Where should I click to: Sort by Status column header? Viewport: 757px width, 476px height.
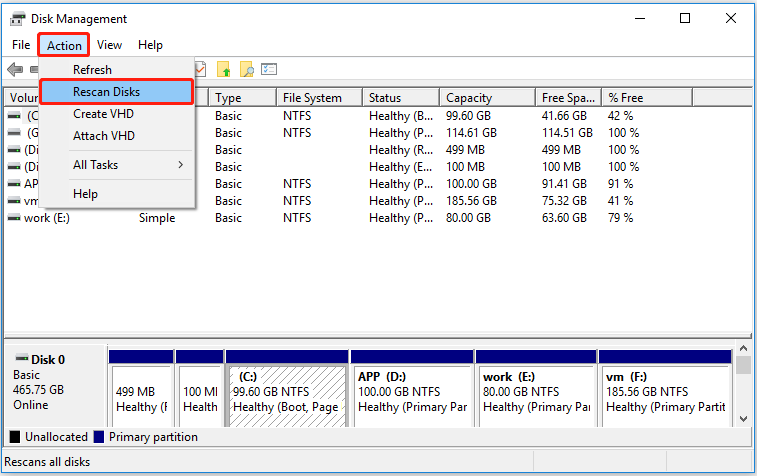(x=401, y=98)
